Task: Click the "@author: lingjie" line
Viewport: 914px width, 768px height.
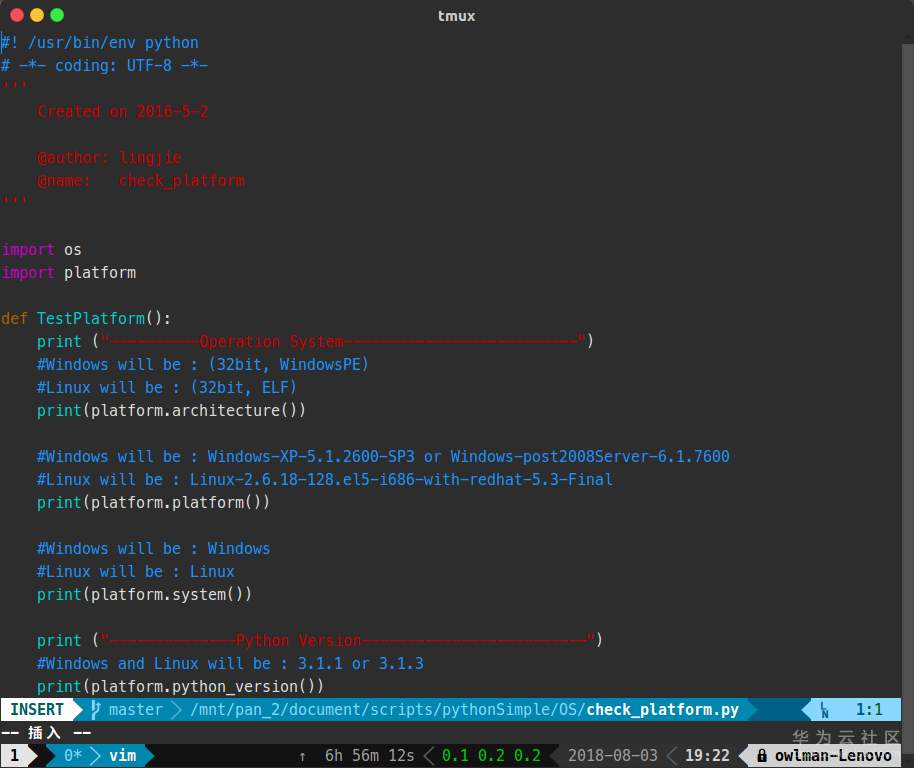Action: pyautogui.click(x=109, y=157)
